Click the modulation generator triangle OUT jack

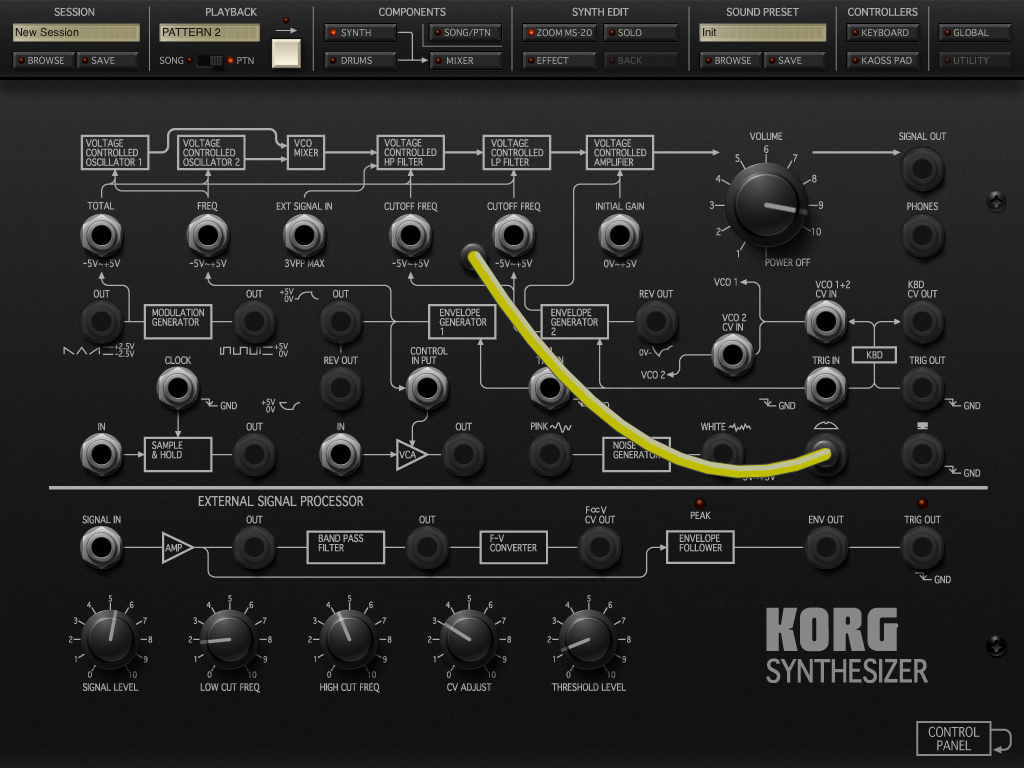tap(101, 321)
